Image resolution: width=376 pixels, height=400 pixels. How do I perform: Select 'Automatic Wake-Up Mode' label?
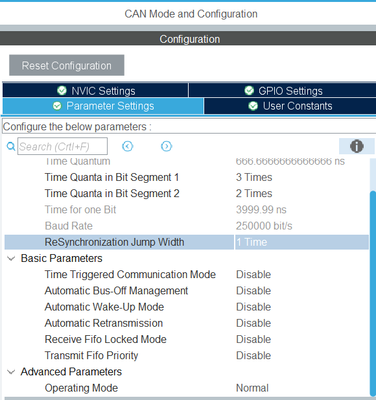[x=104, y=307]
